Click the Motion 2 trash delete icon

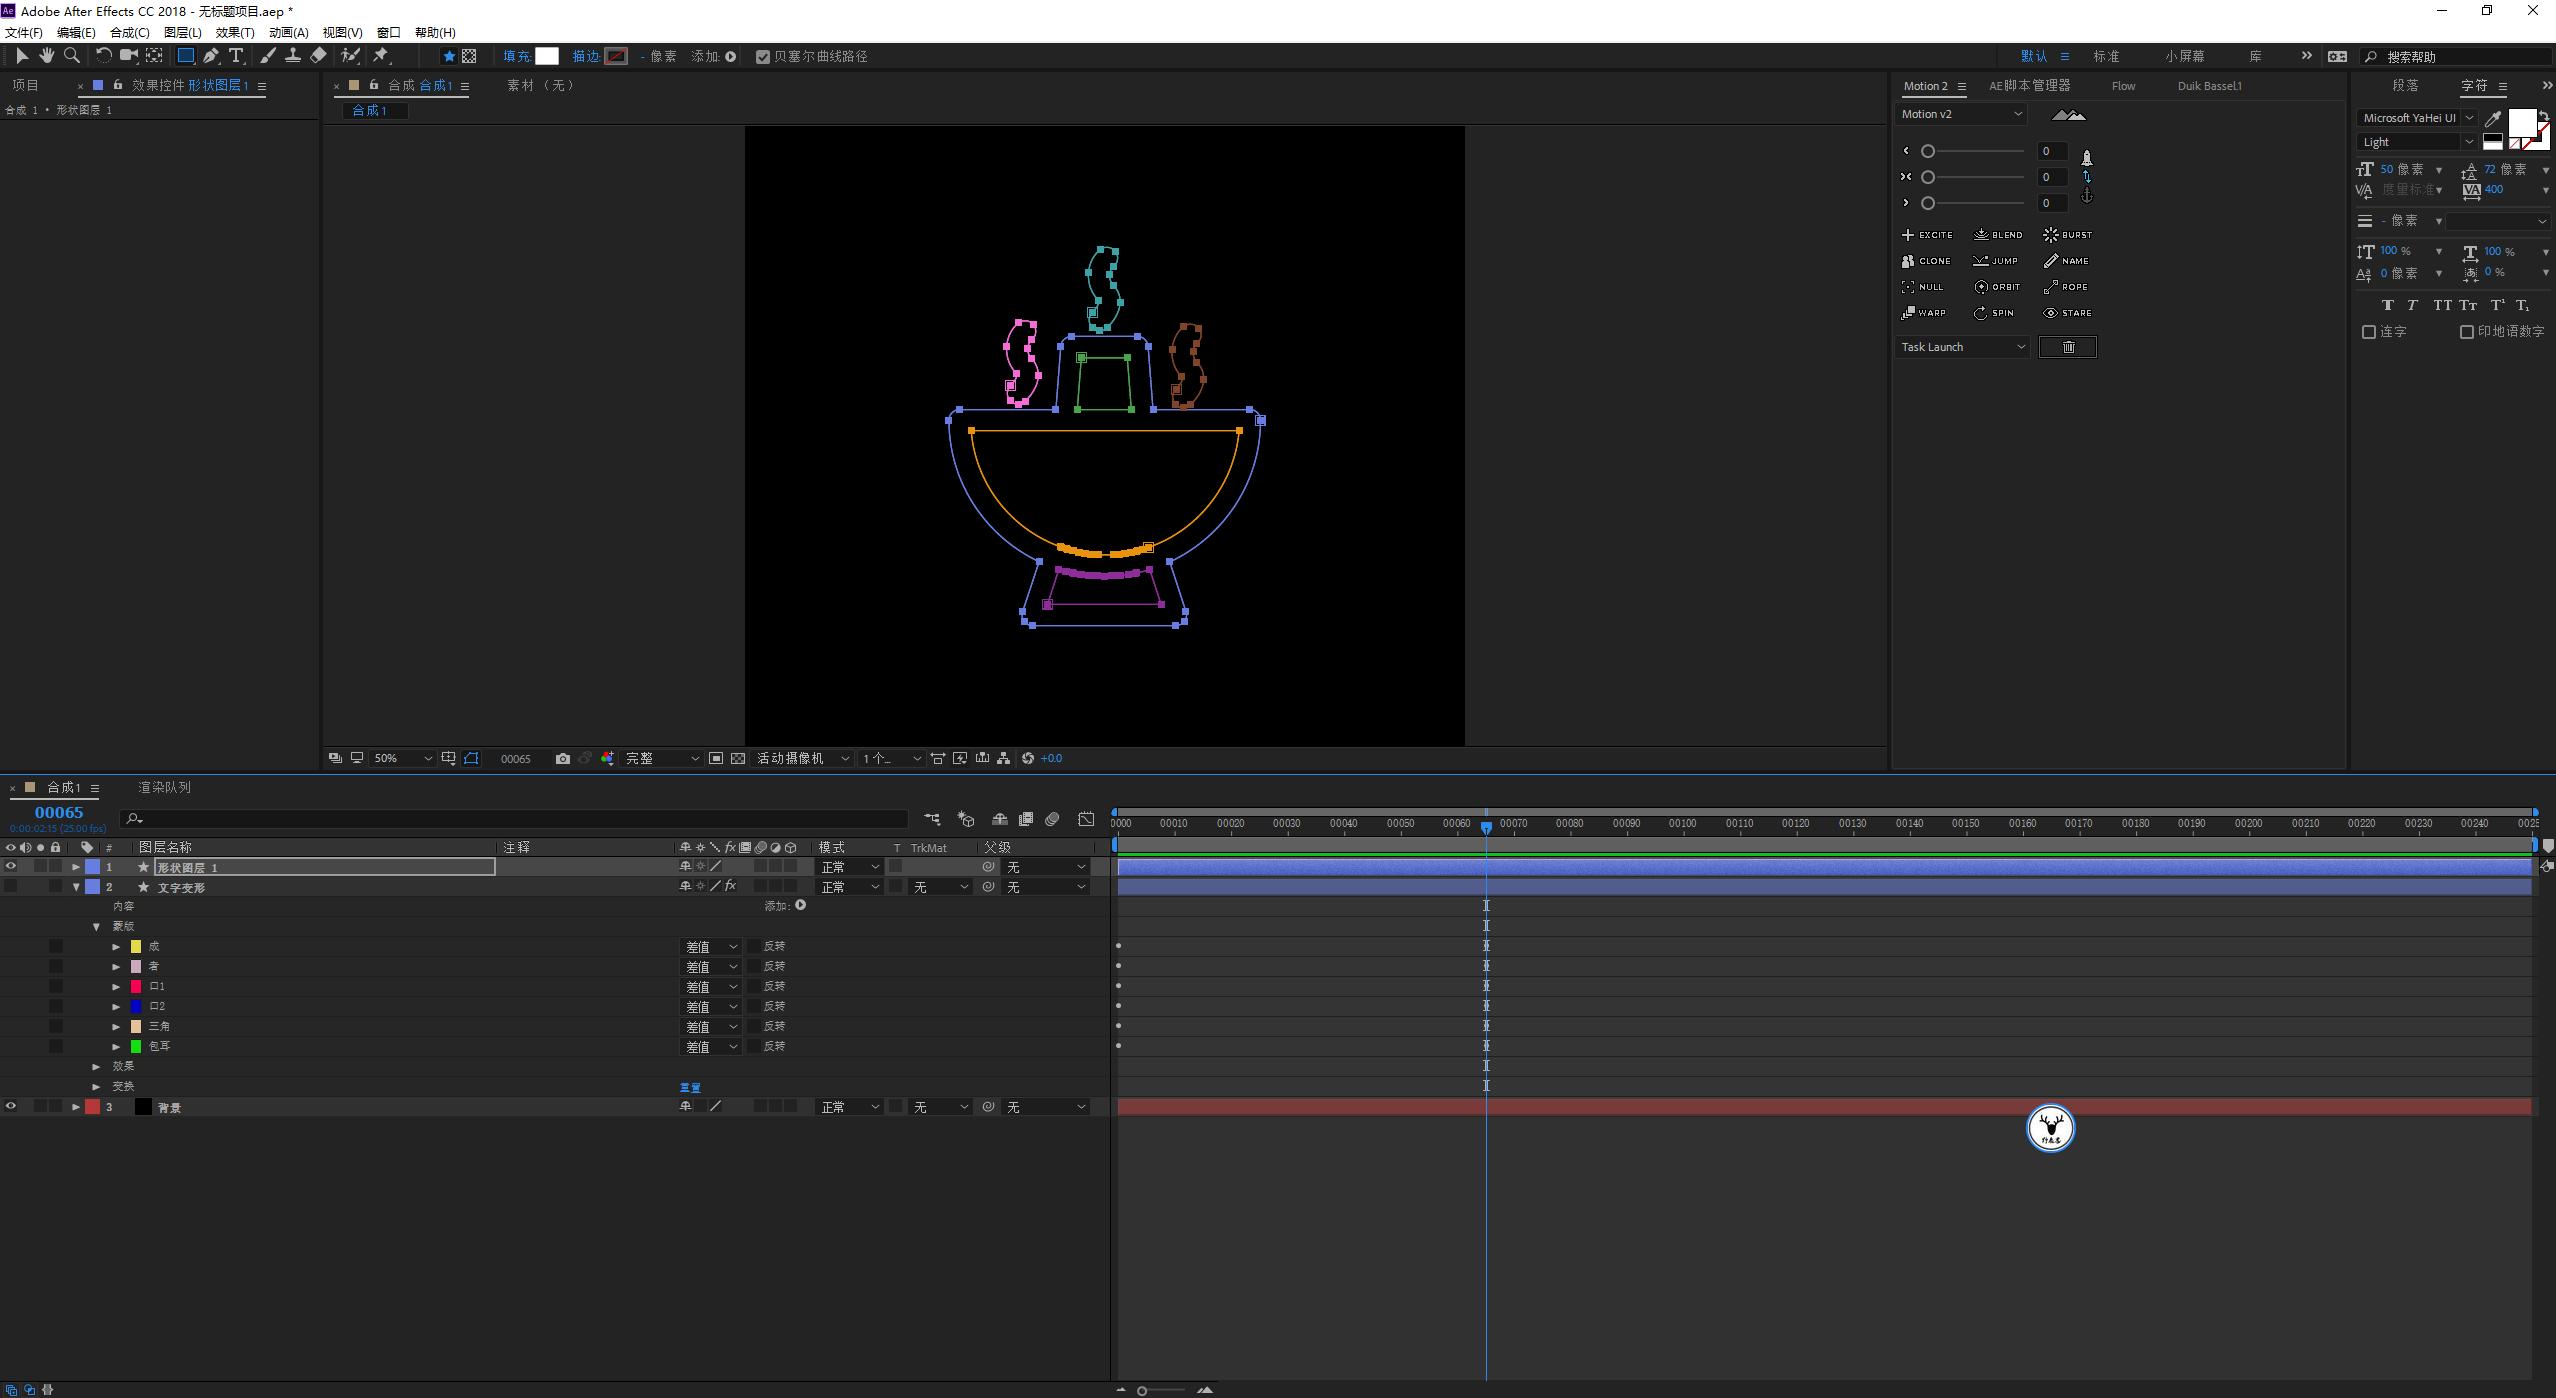[x=2067, y=347]
